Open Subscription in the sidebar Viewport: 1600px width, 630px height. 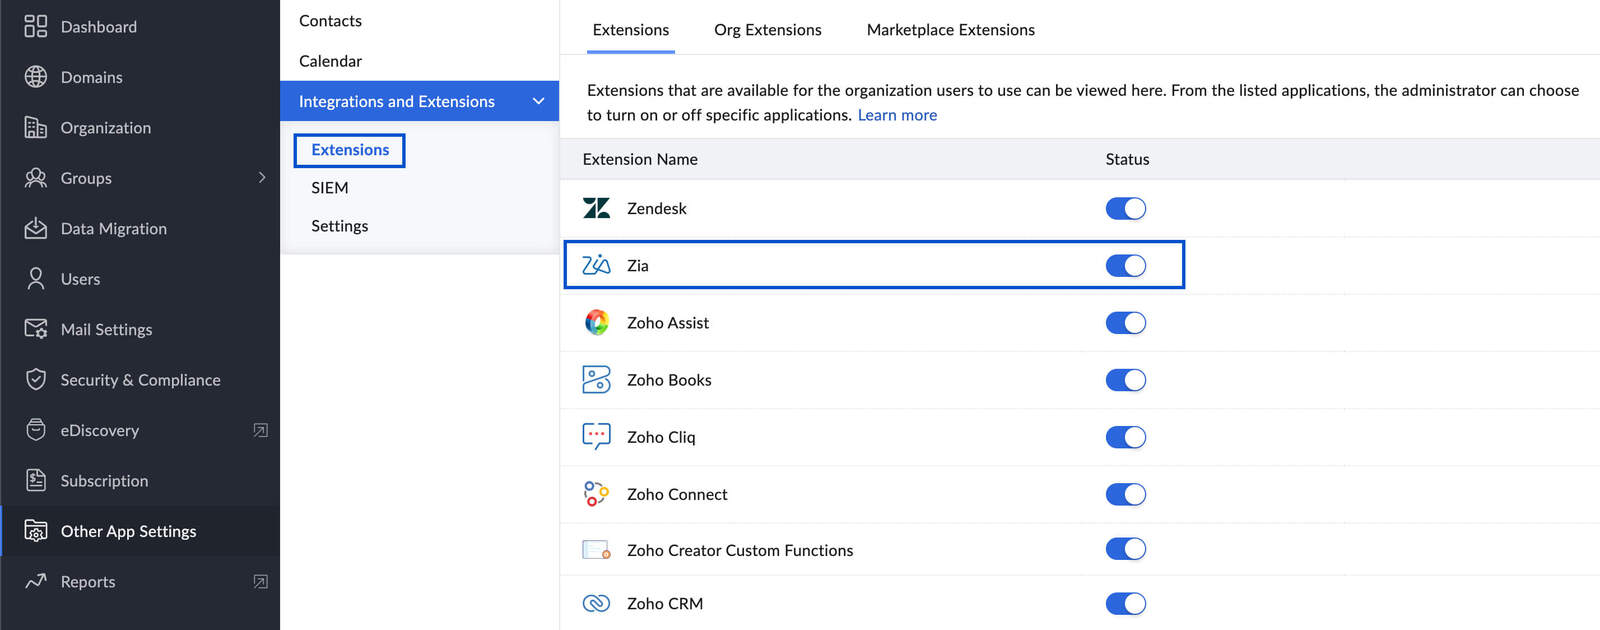point(104,481)
